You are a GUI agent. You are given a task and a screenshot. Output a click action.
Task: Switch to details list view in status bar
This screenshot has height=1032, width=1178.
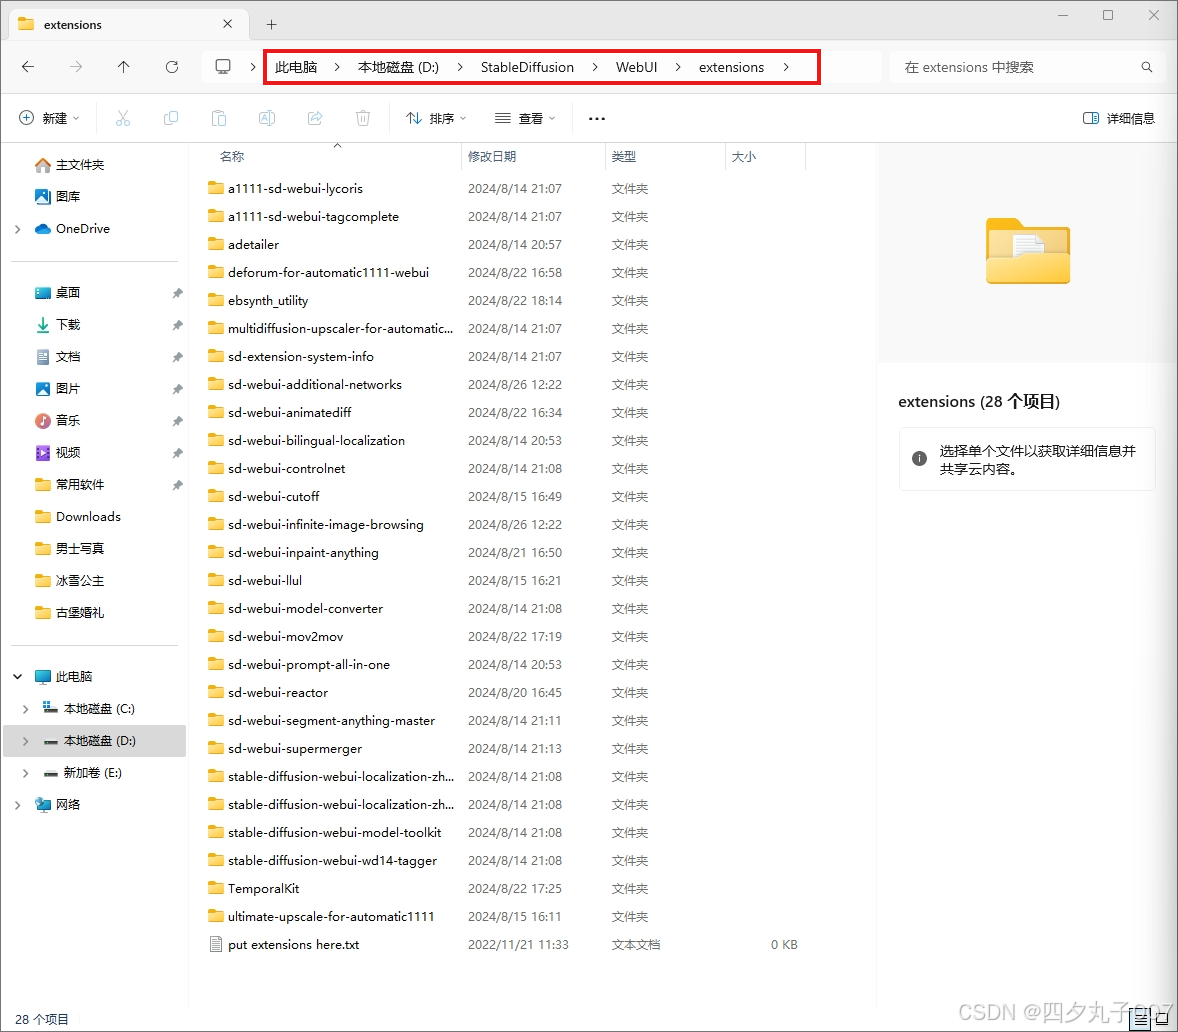tap(1141, 1019)
